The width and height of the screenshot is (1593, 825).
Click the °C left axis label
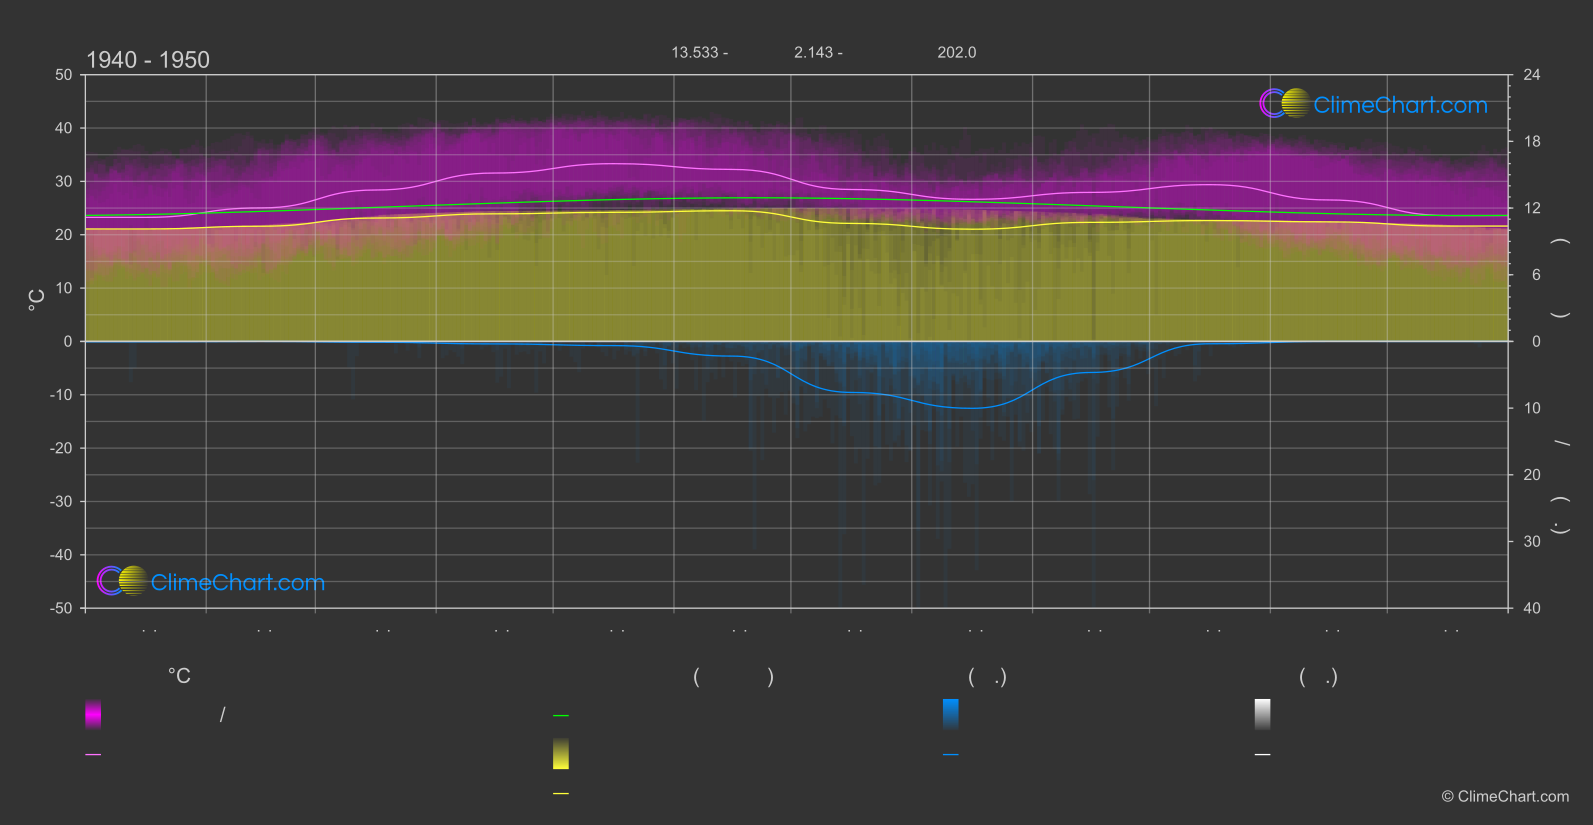tap(37, 300)
